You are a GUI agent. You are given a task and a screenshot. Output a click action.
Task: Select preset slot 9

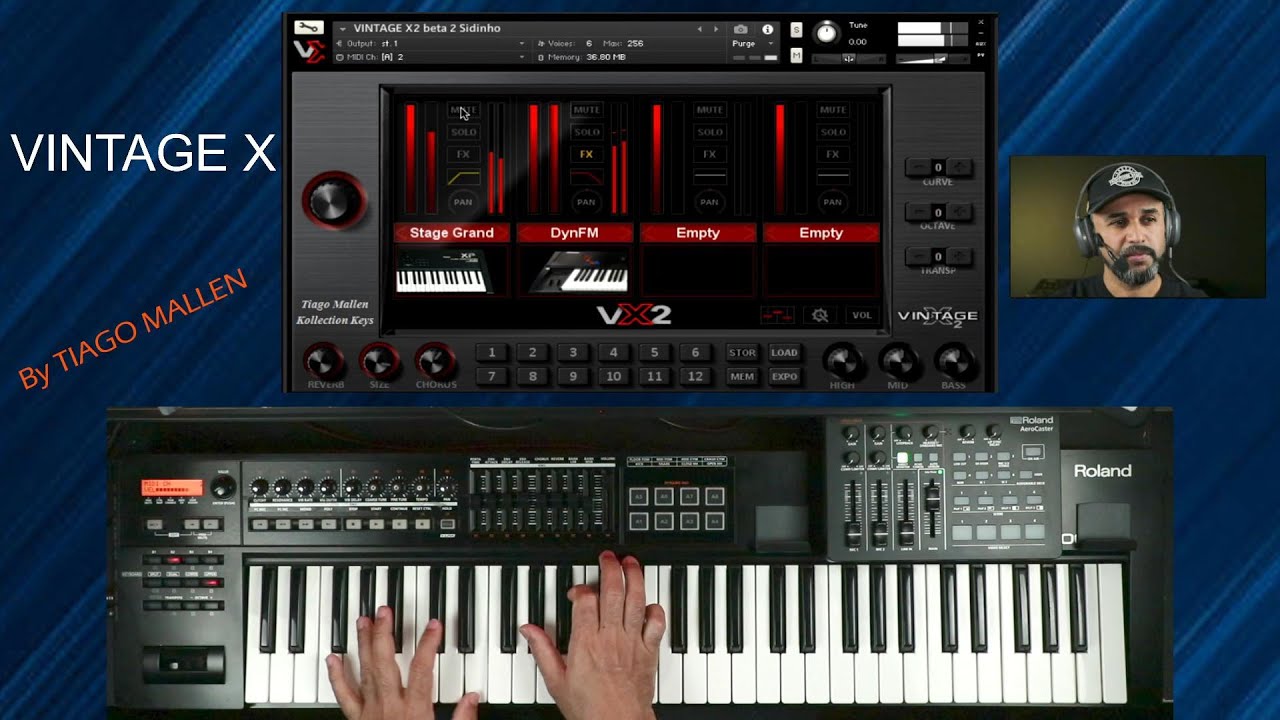pos(573,376)
